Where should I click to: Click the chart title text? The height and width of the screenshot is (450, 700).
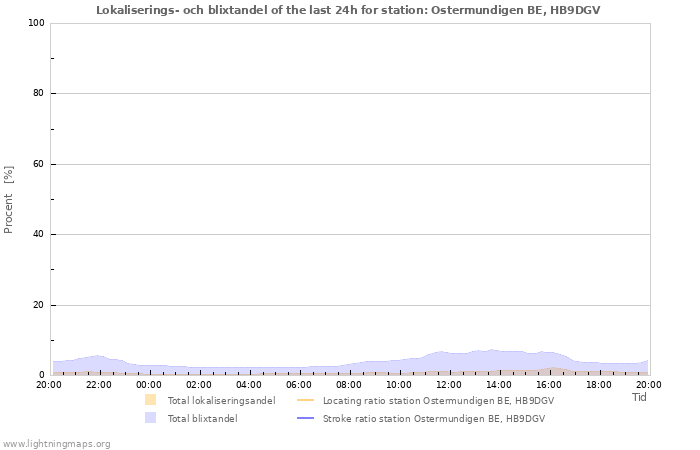348,10
